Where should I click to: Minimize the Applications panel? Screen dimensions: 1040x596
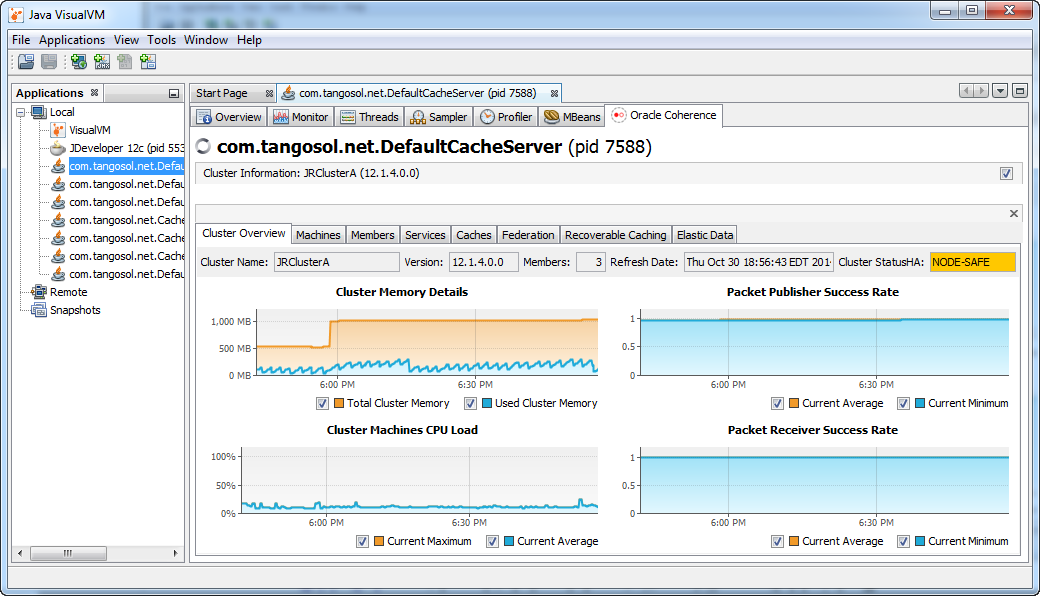click(174, 93)
